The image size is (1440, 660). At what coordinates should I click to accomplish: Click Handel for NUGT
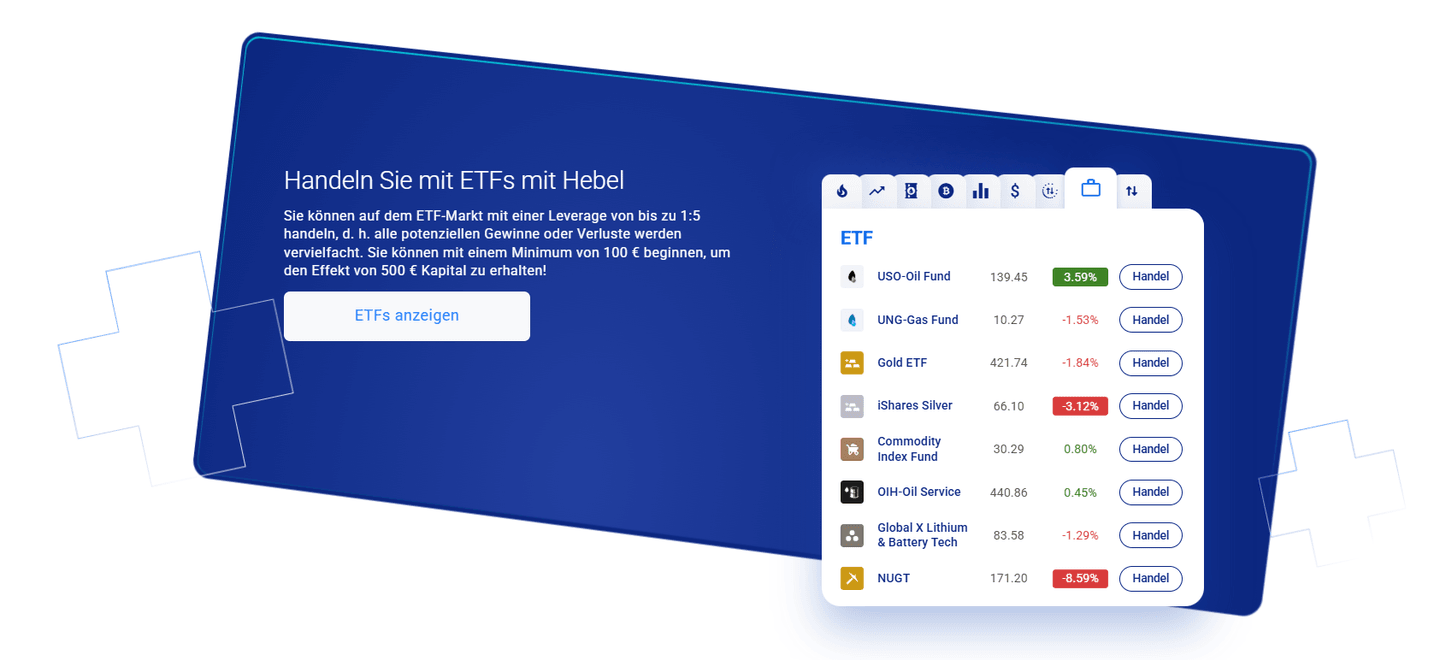(x=1151, y=578)
